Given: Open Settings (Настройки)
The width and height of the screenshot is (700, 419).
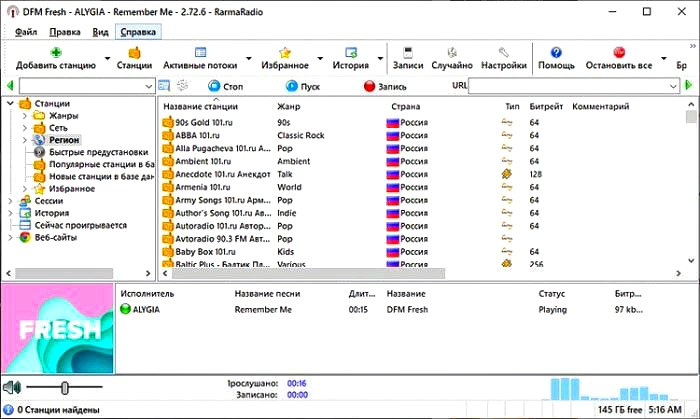Looking at the screenshot, I should tap(504, 58).
